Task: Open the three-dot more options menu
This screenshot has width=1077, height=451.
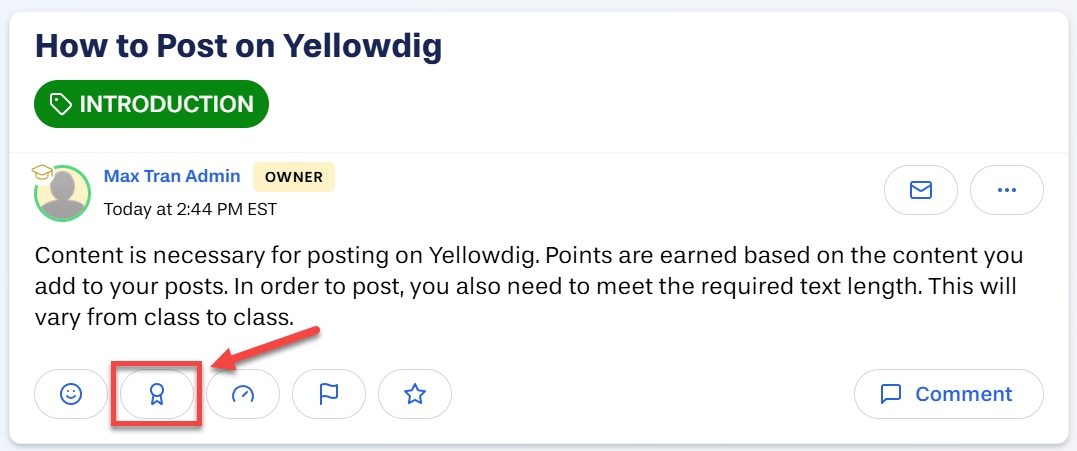Action: click(1006, 190)
